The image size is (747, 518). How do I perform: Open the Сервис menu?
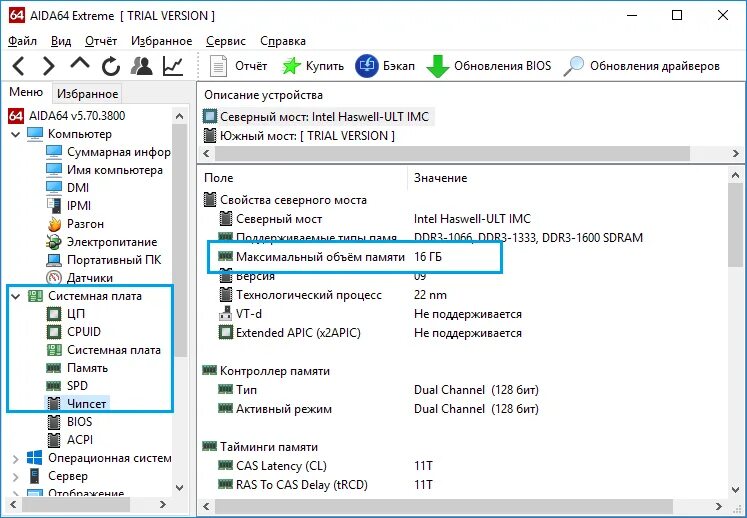tap(226, 41)
